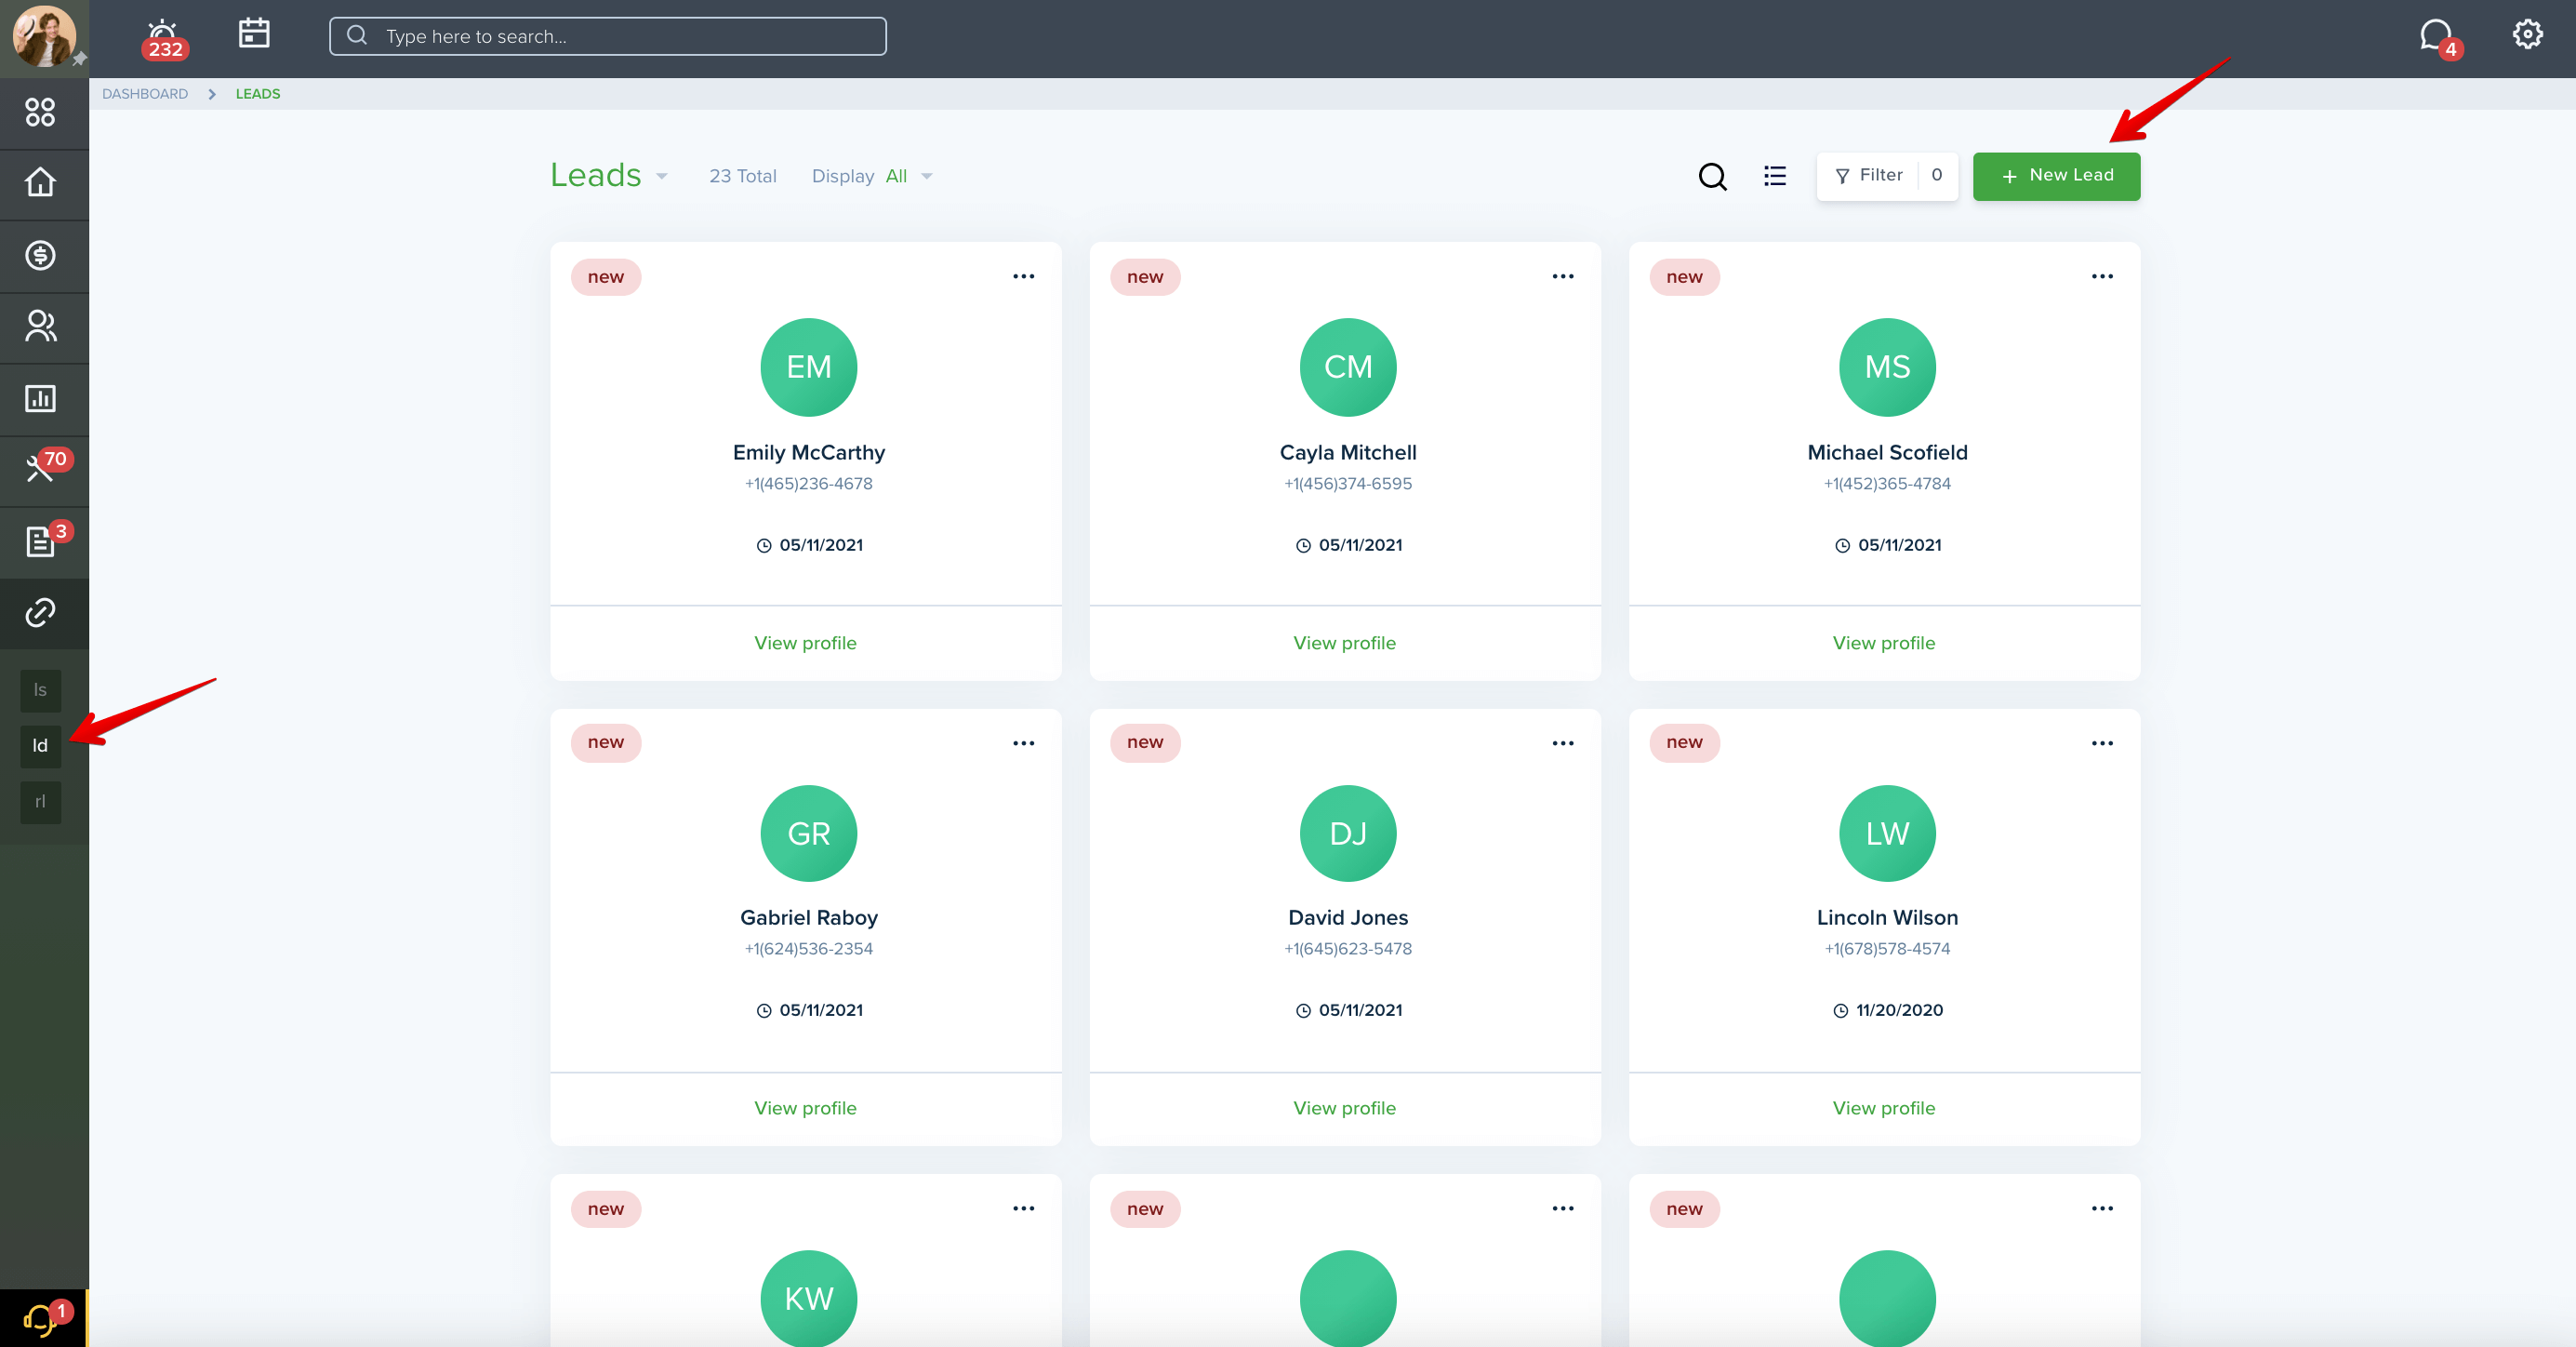Click the name Emily McCarthy
This screenshot has height=1347, width=2576.
[x=808, y=452]
